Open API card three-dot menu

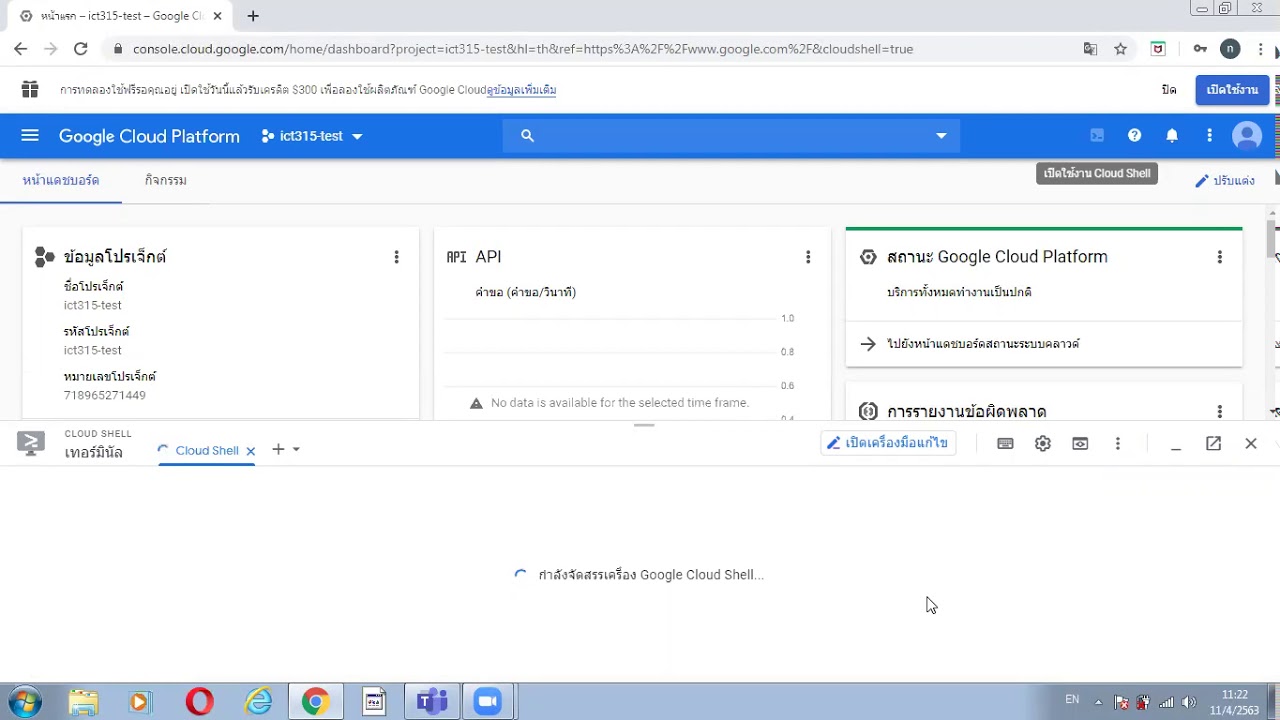808,257
